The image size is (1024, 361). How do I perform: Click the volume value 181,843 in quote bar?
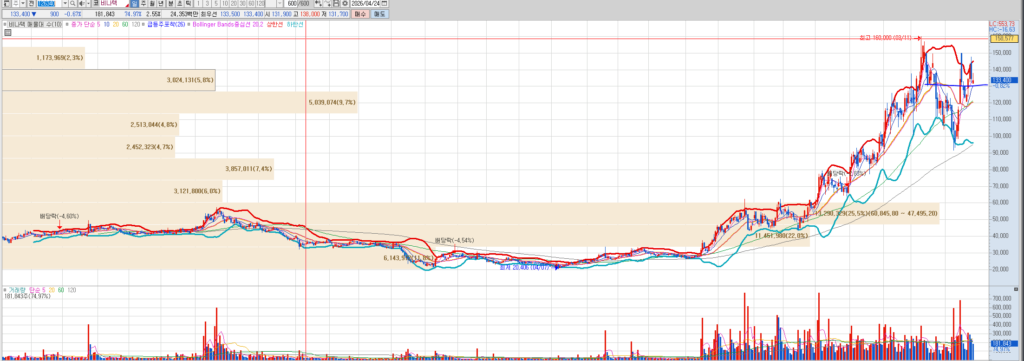104,14
